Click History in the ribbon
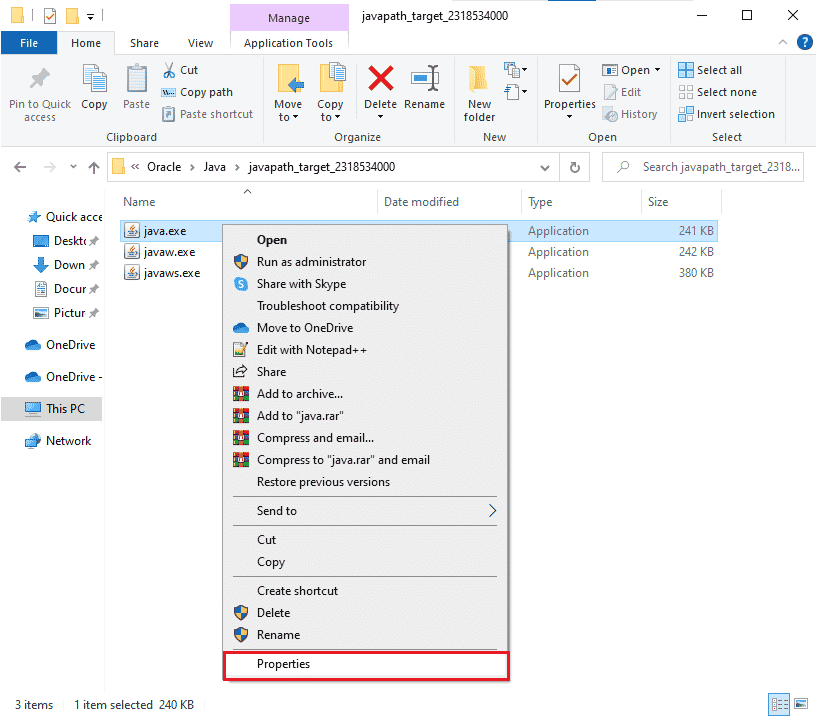Viewport: 817px width, 717px height. point(630,114)
